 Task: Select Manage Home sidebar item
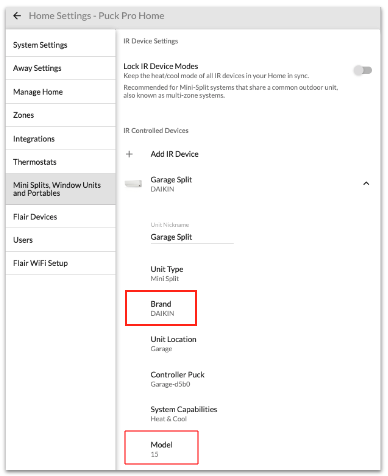[x=61, y=92]
